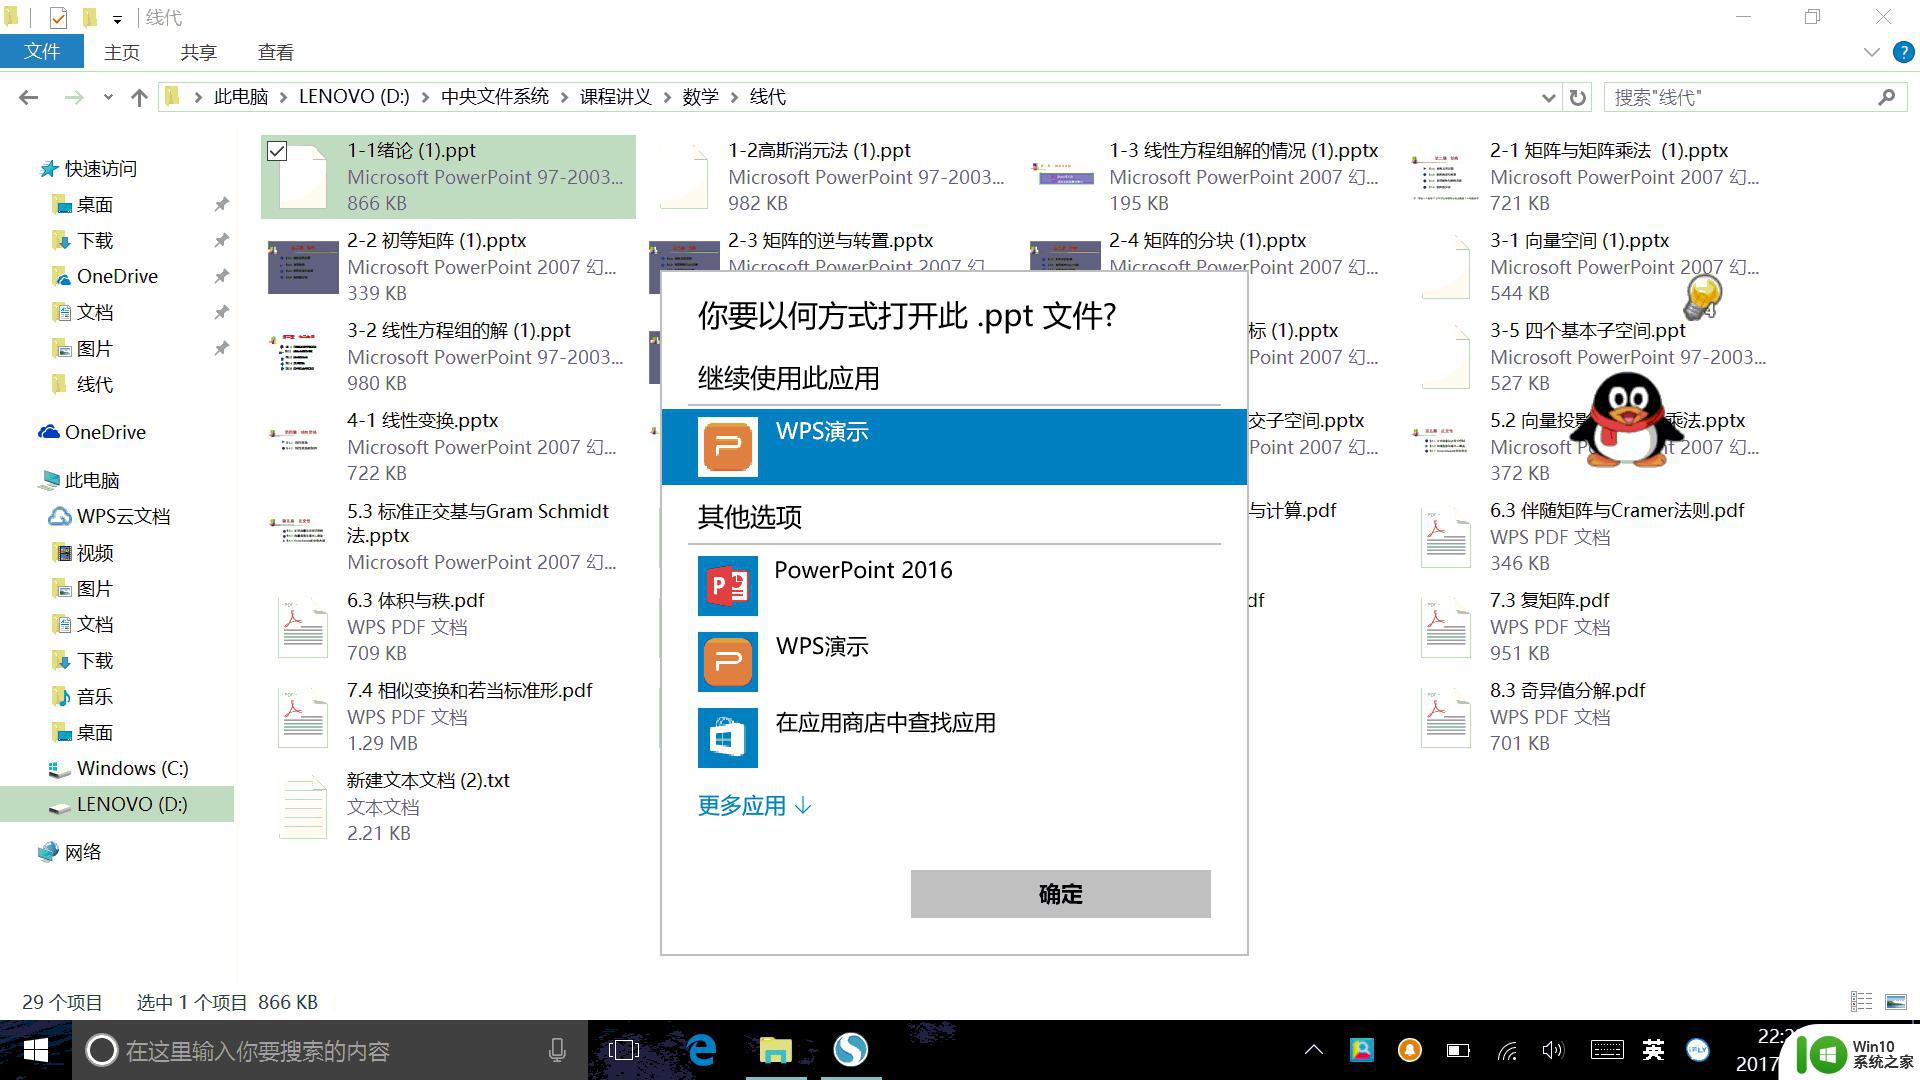
Task: Select WPS云文档 in navigation pane
Action: [122, 516]
